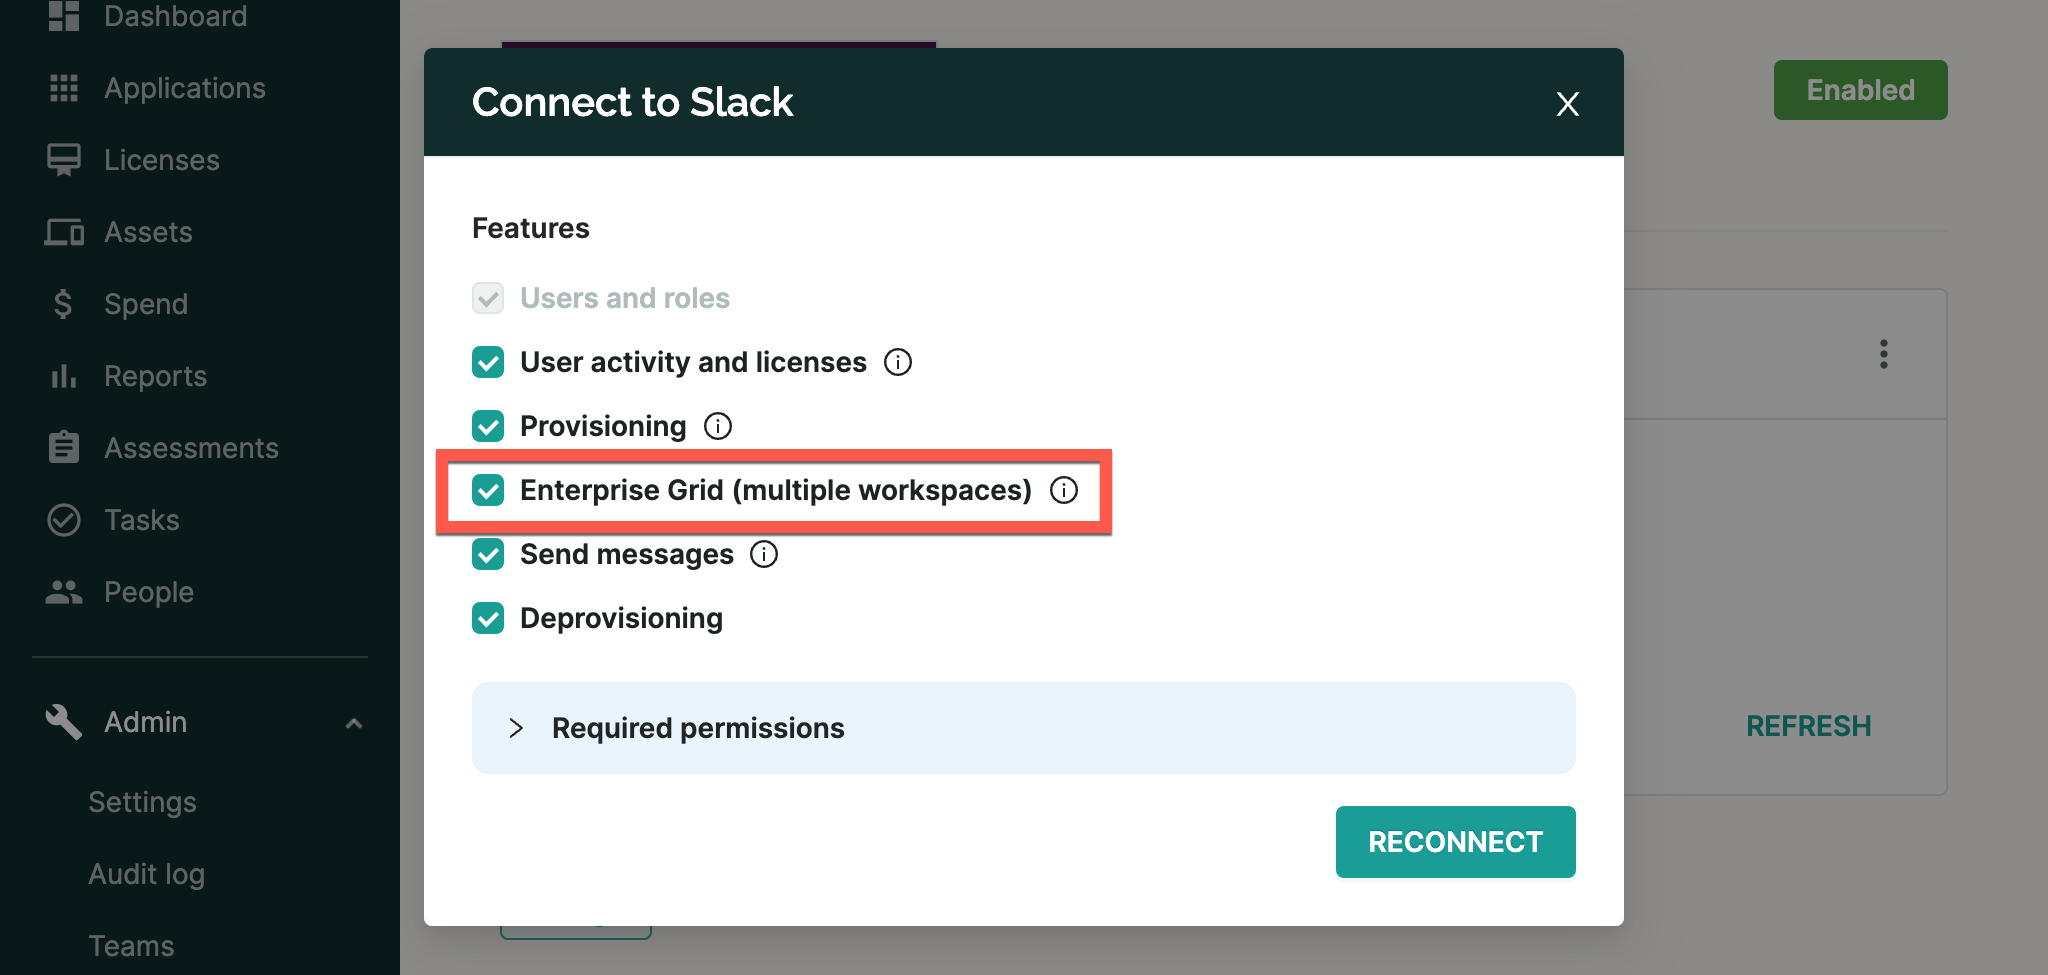
Task: Uncheck Enterprise Grid (multiple workspaces)
Action: [488, 490]
